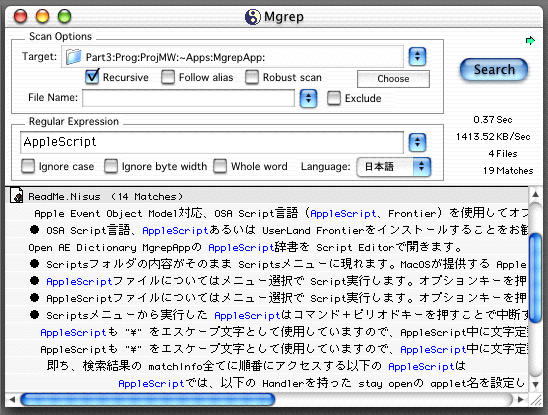Click the vertical scrollbar thumb
This screenshot has width=548, height=415.
535,278
